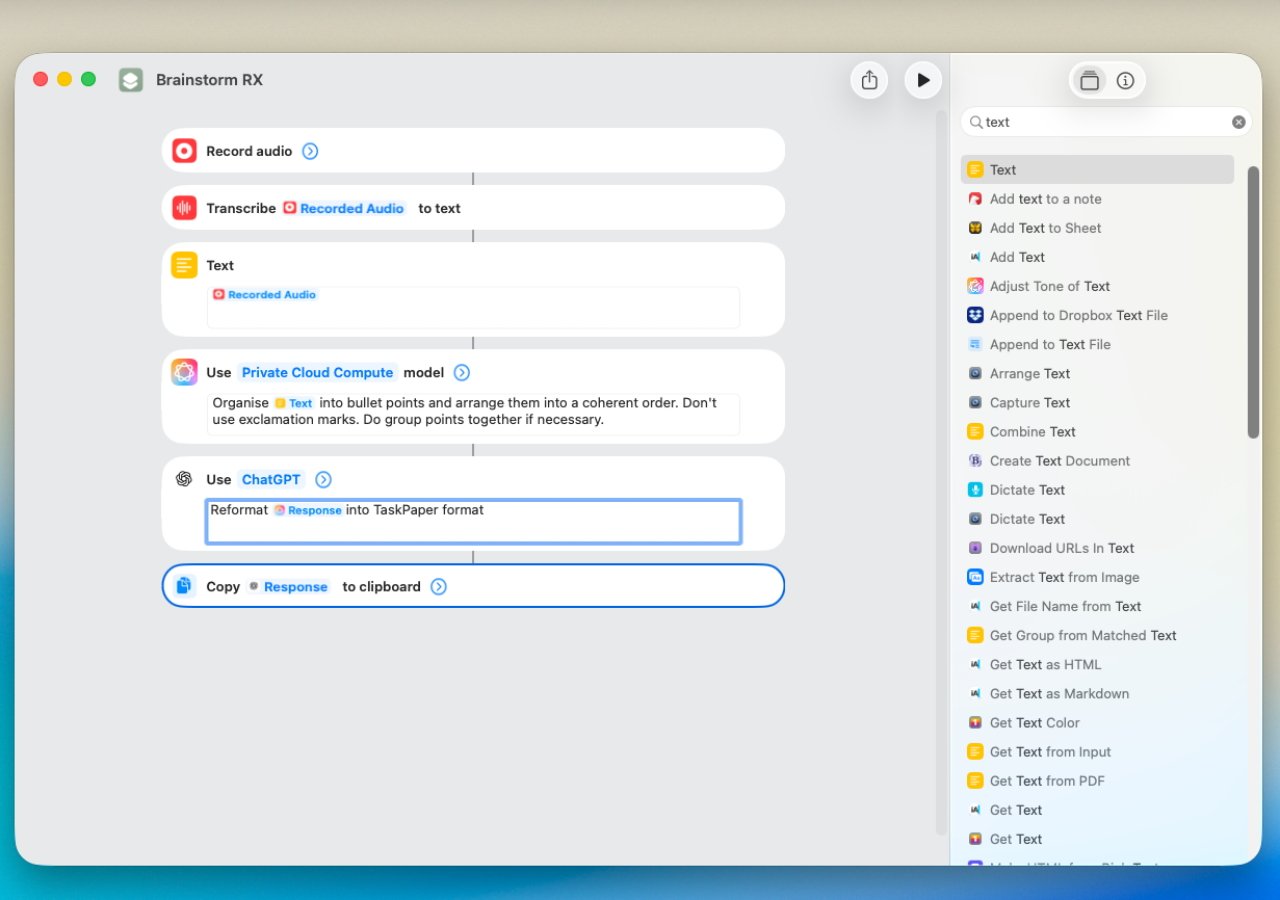Click the Brainstorm RX shortcut icon
The image size is (1280, 900).
click(x=131, y=80)
